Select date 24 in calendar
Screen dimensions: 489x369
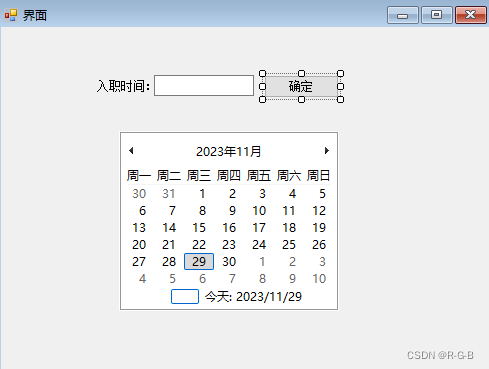[x=259, y=245]
